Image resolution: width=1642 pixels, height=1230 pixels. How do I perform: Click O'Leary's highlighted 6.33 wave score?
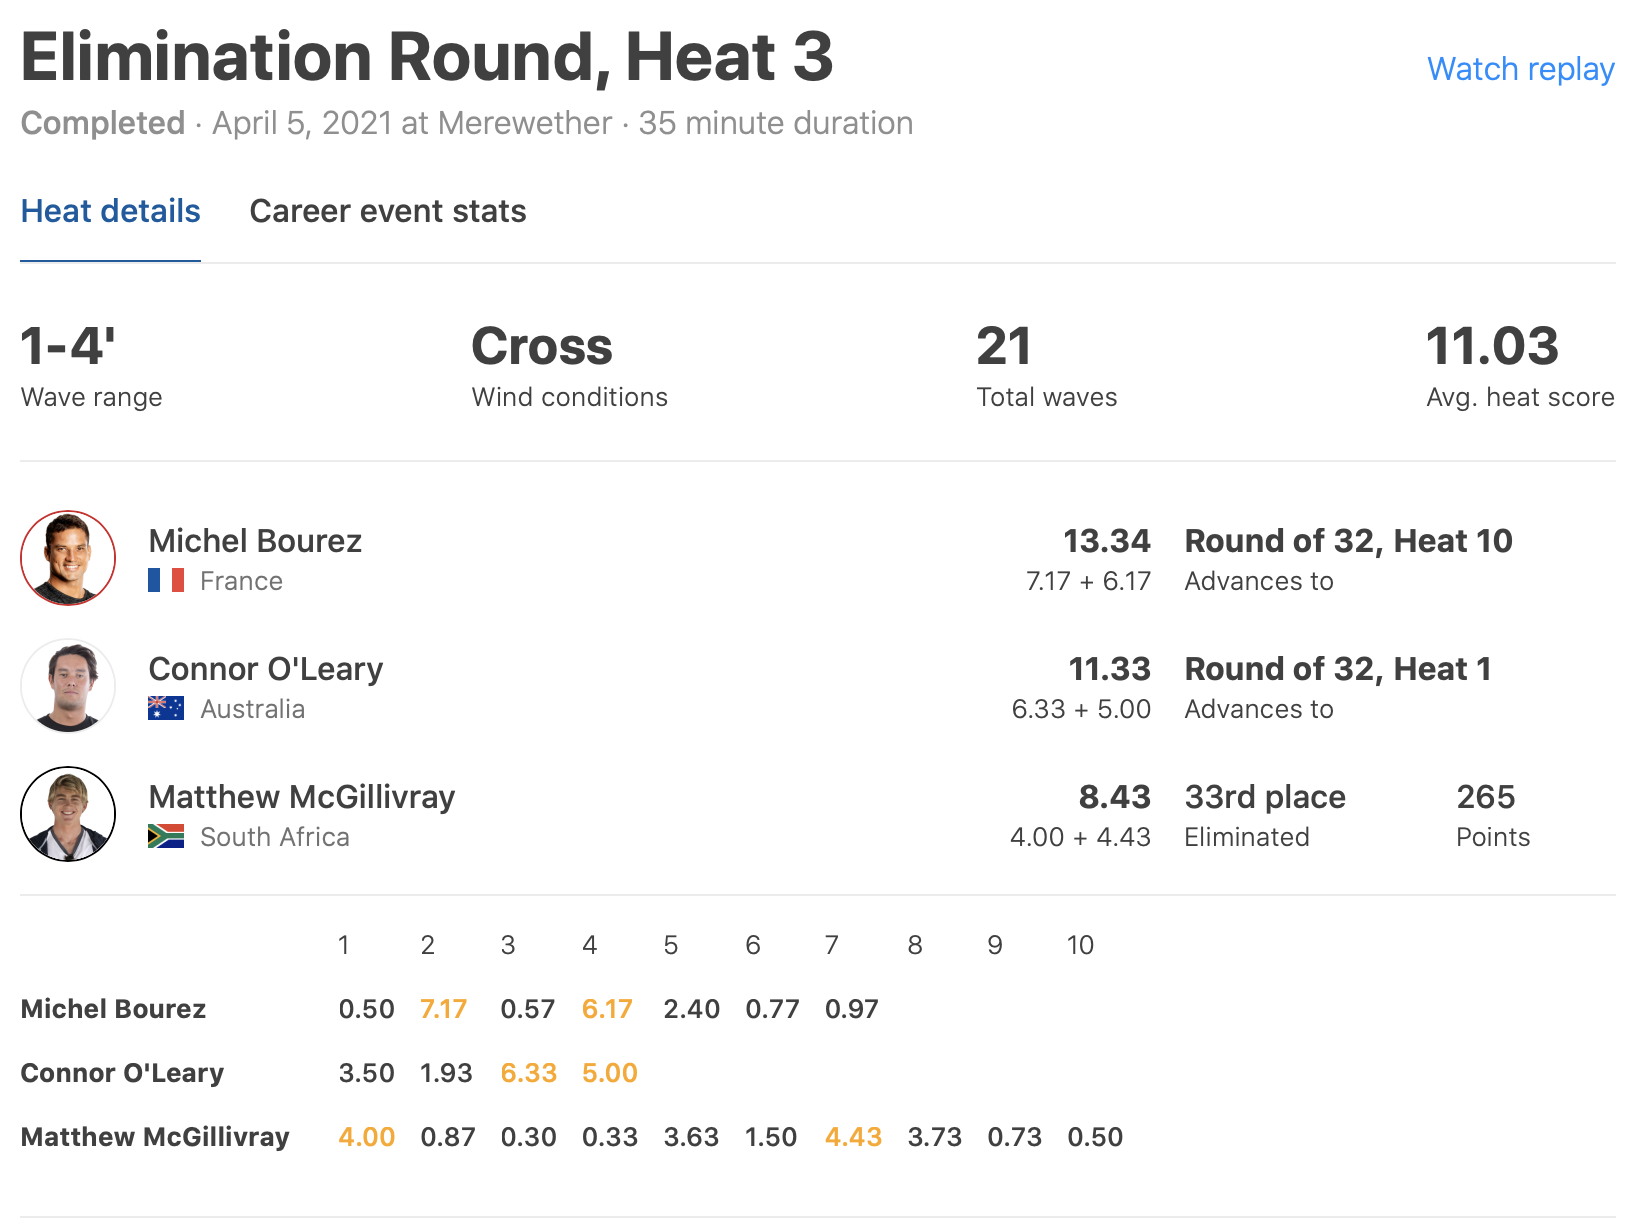point(528,1073)
